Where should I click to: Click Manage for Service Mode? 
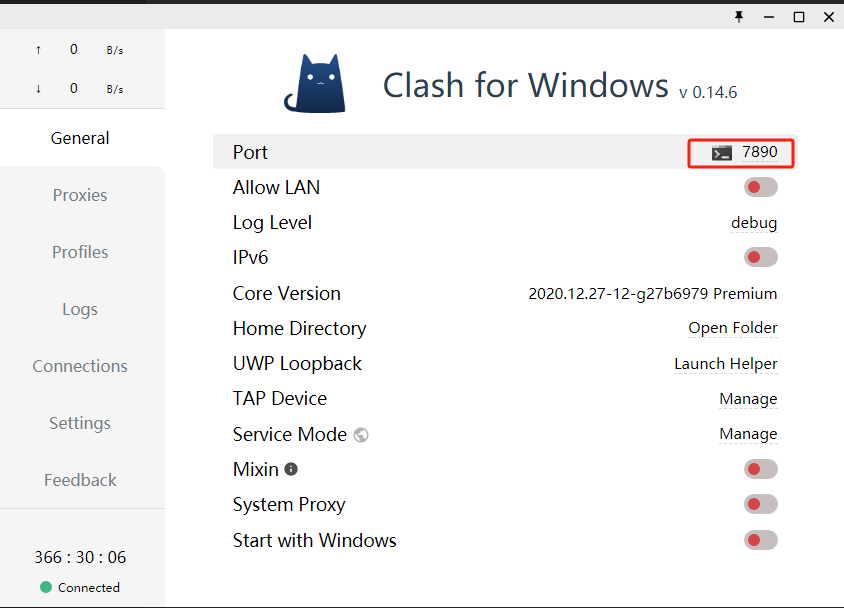coord(748,434)
